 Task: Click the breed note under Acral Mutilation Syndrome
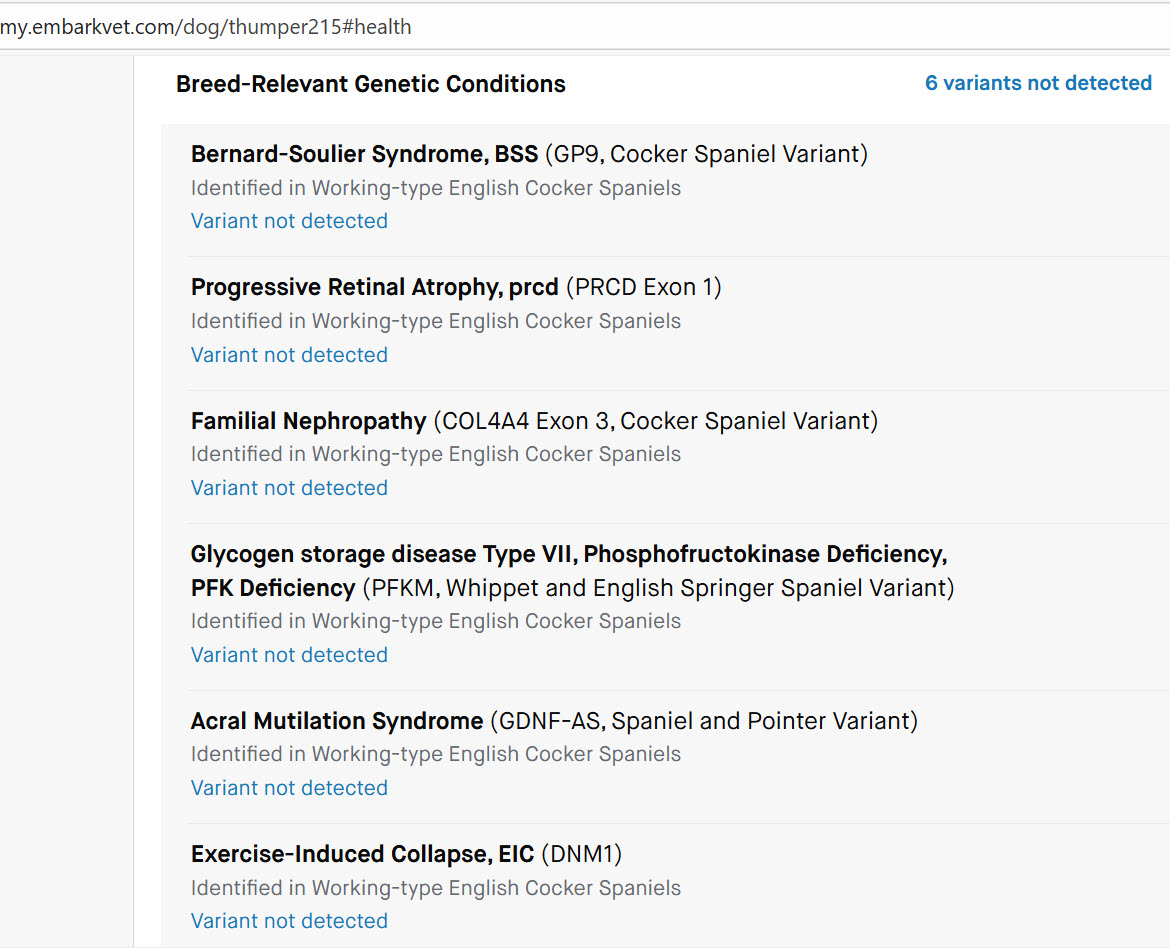point(435,754)
